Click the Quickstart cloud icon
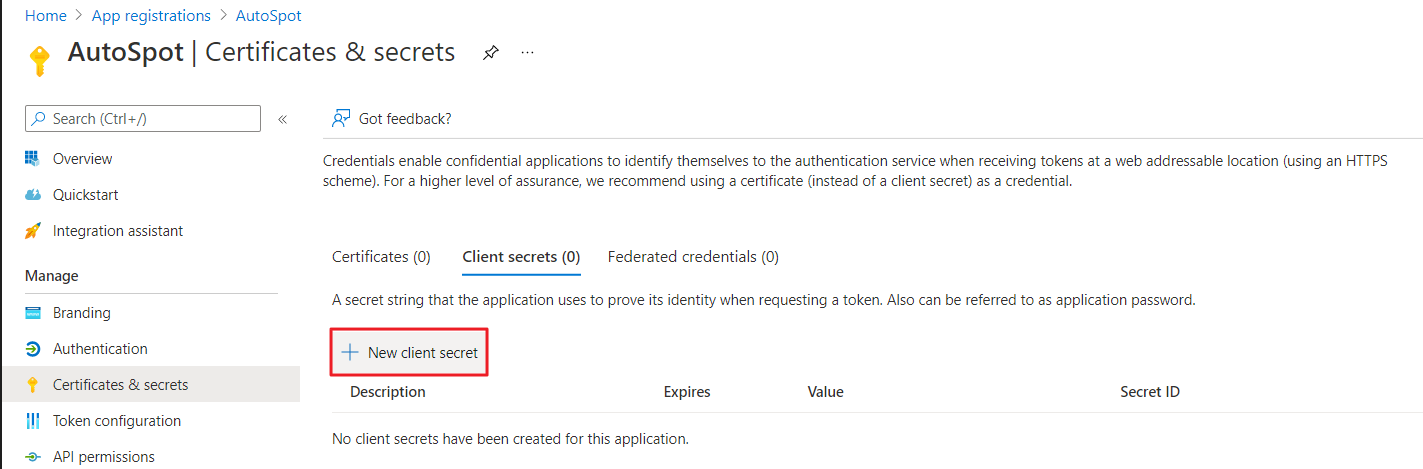The height and width of the screenshot is (469, 1423). pyautogui.click(x=33, y=195)
